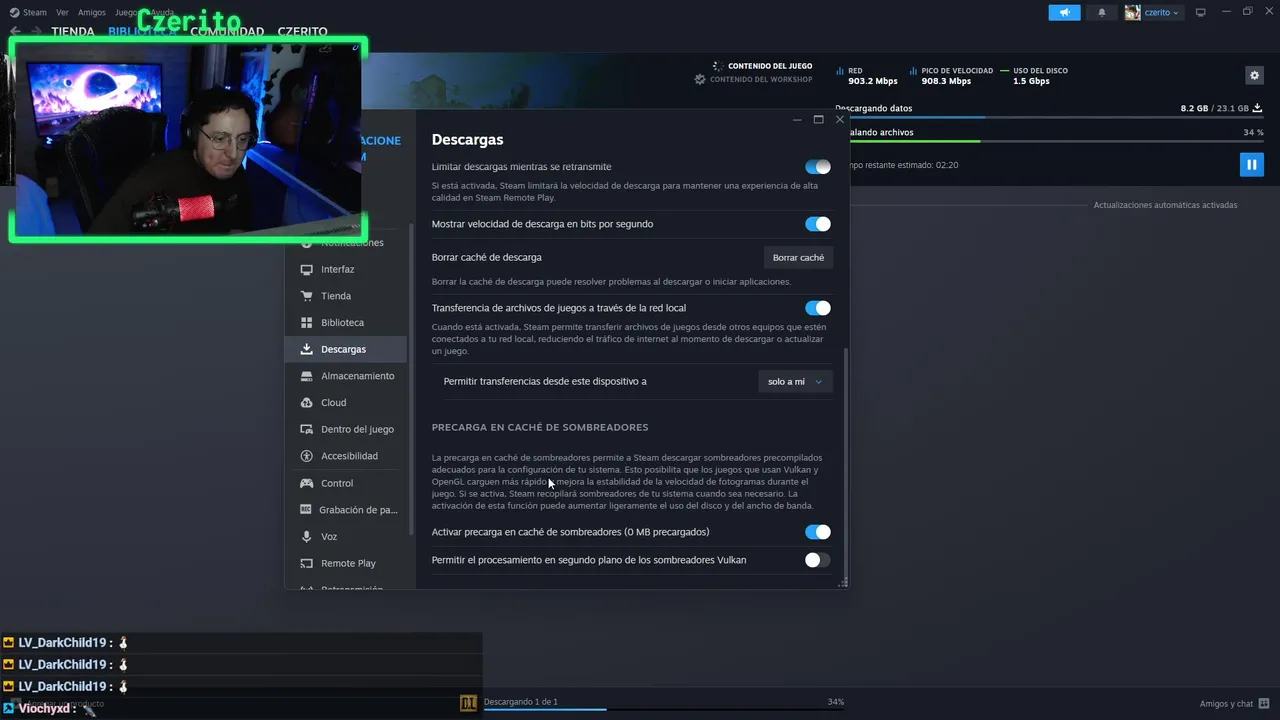Click the Remote Play screen icon
The width and height of the screenshot is (1280, 720).
pos(306,563)
